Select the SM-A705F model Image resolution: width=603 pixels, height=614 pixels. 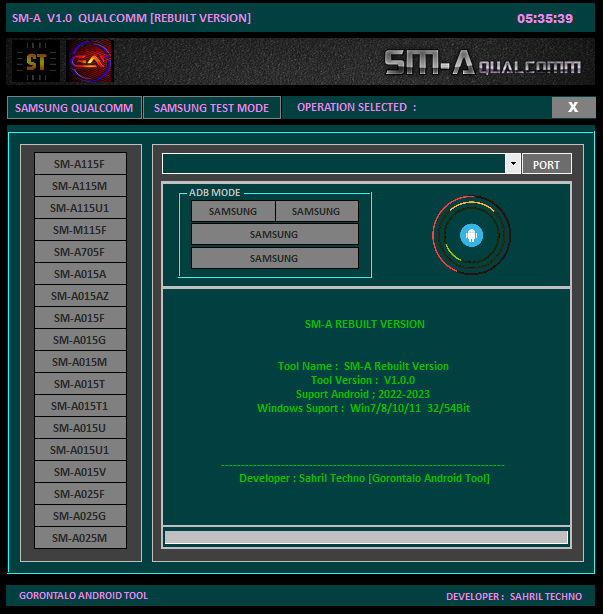[80, 252]
